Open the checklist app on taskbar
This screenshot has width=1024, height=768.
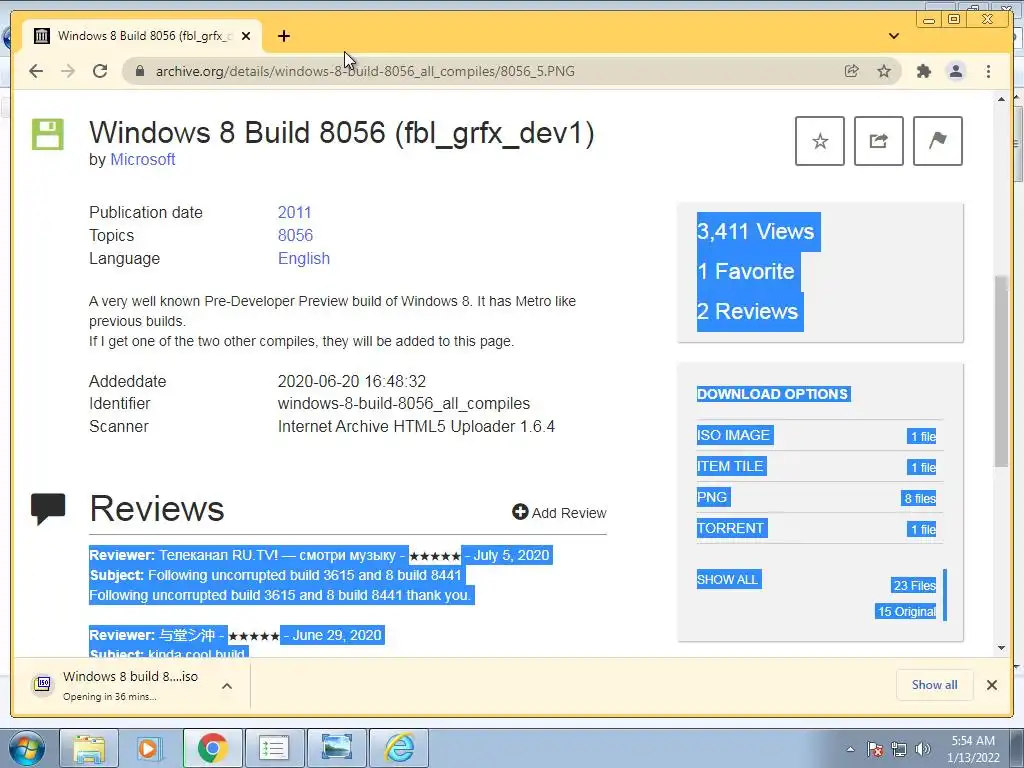point(274,748)
